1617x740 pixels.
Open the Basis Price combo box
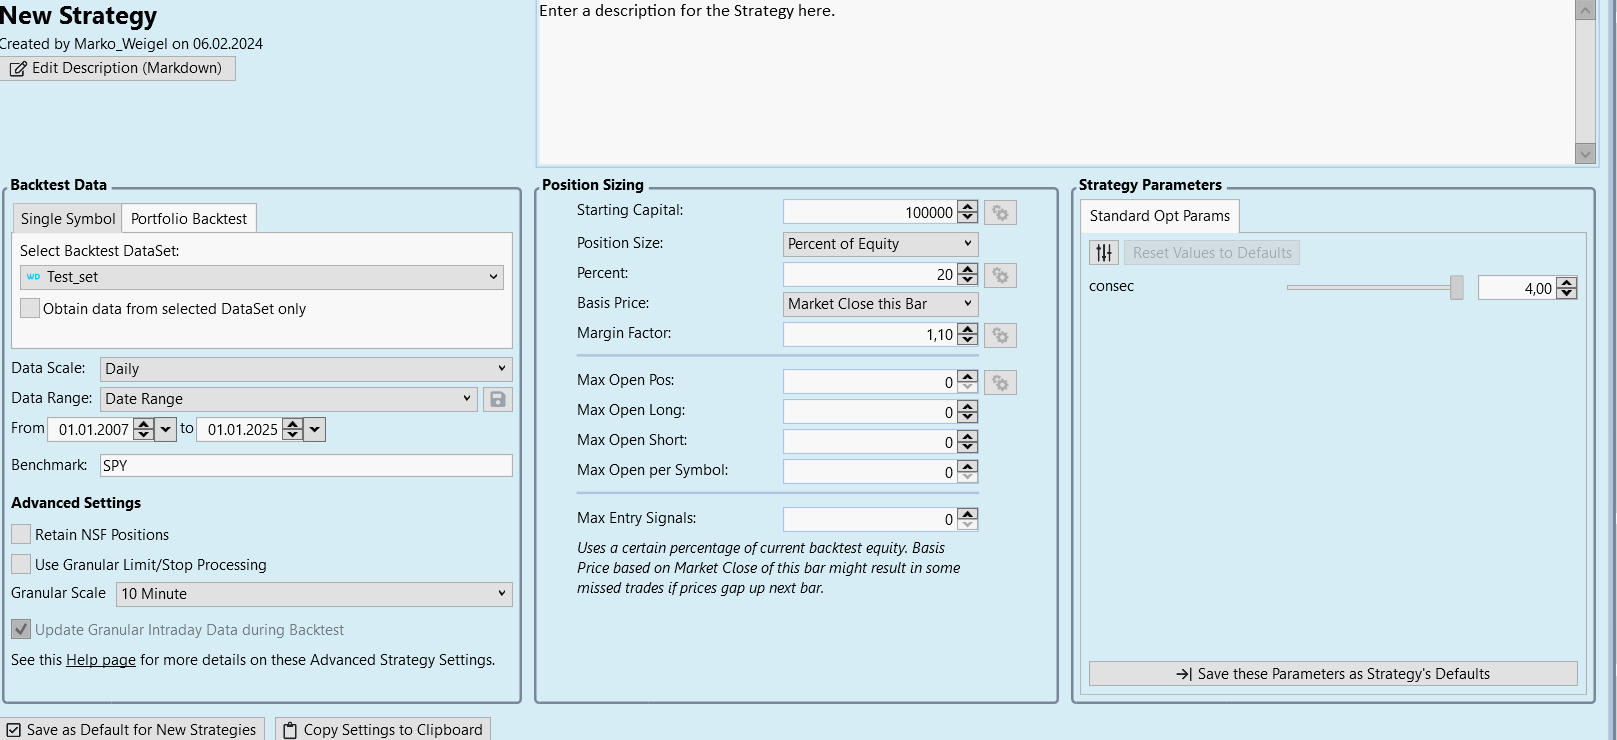point(880,304)
